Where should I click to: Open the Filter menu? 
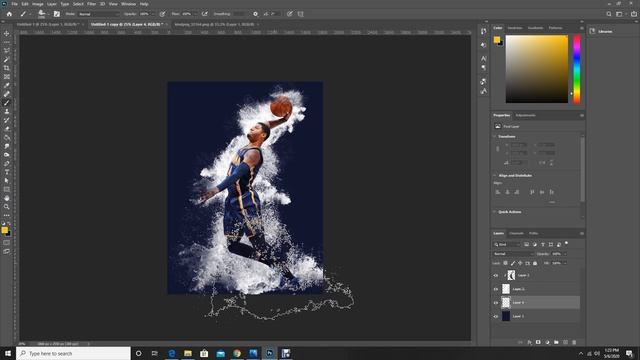click(91, 4)
